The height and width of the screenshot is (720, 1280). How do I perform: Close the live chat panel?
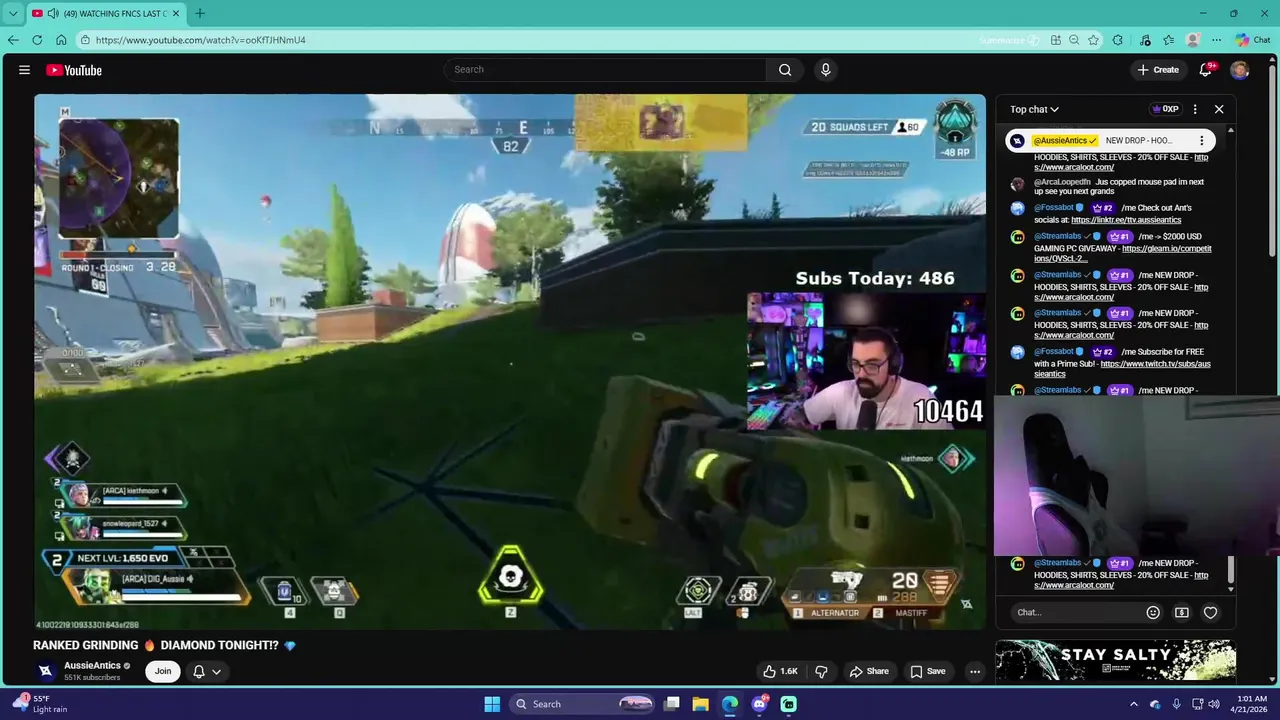point(1219,109)
